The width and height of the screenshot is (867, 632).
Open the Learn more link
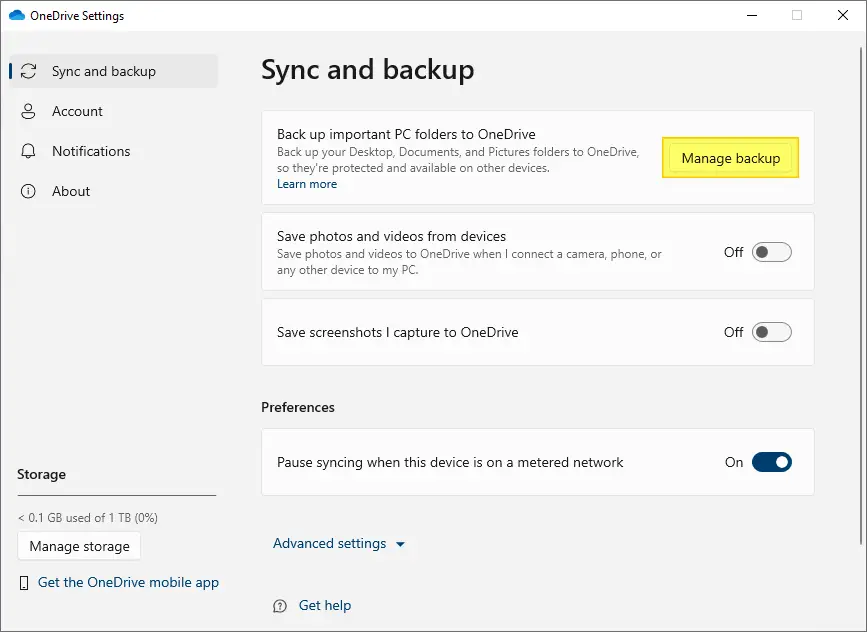coord(307,184)
